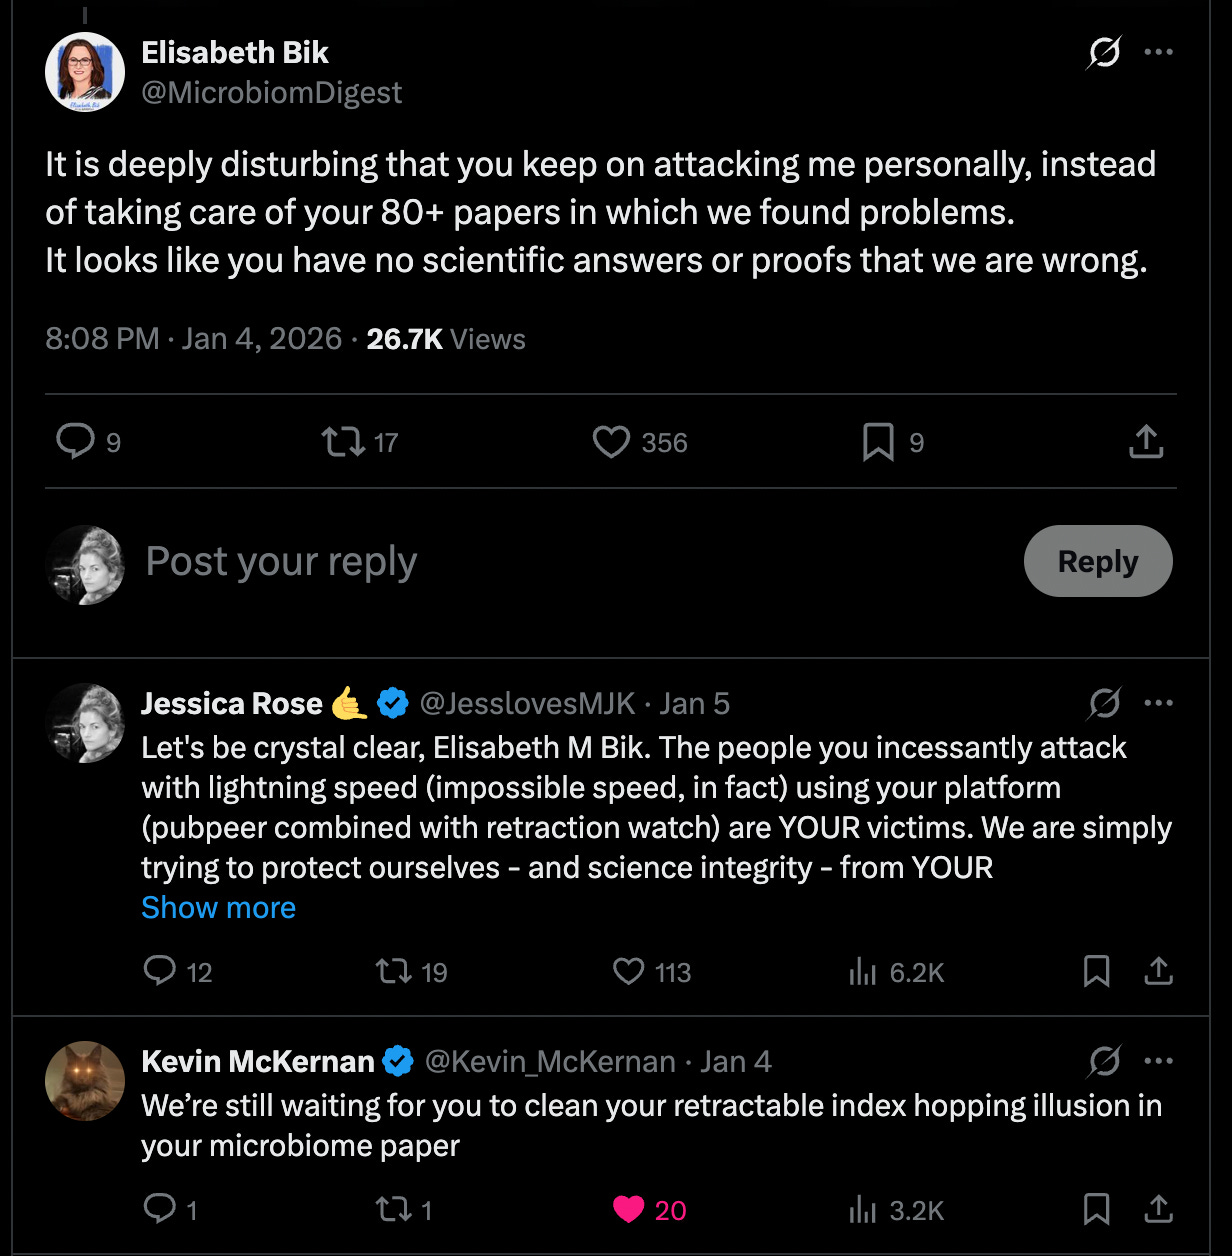Click Grok icon on Kevin McKernan's reply

(x=1104, y=1061)
